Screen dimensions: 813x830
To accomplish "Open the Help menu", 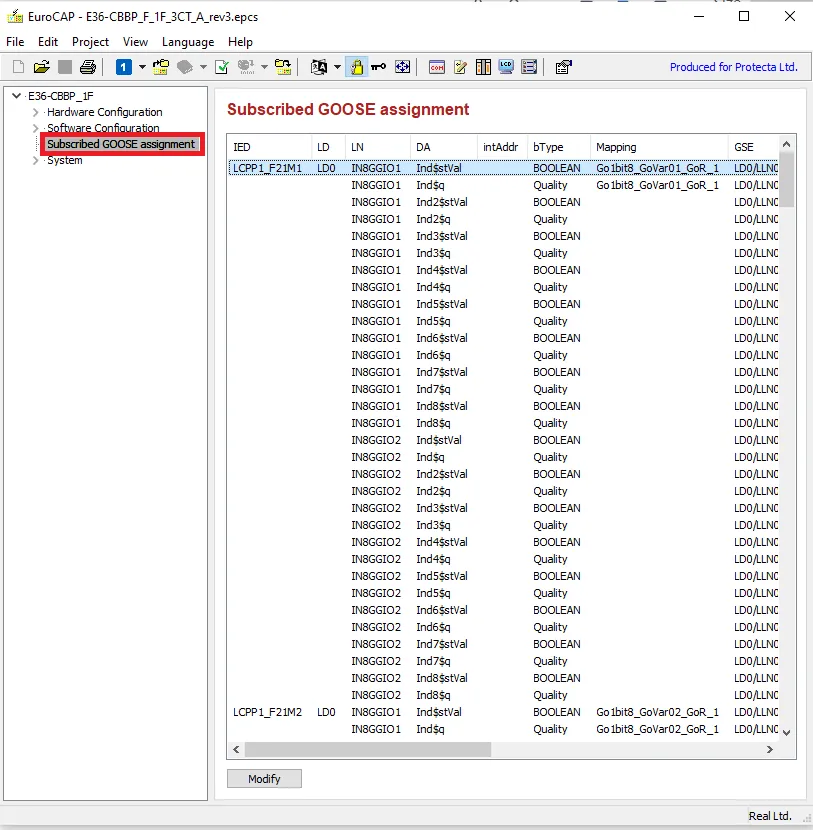I will pos(240,42).
